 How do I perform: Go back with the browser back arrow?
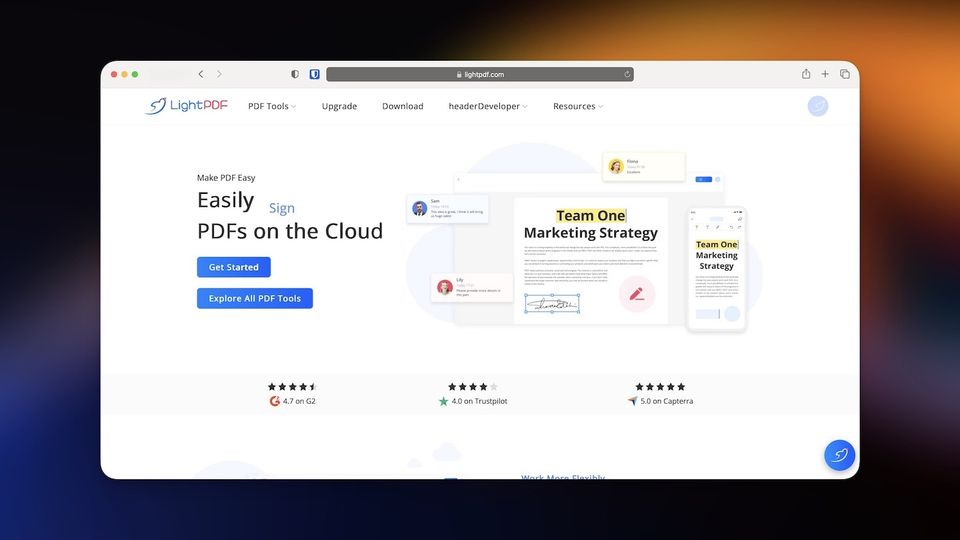(201, 74)
